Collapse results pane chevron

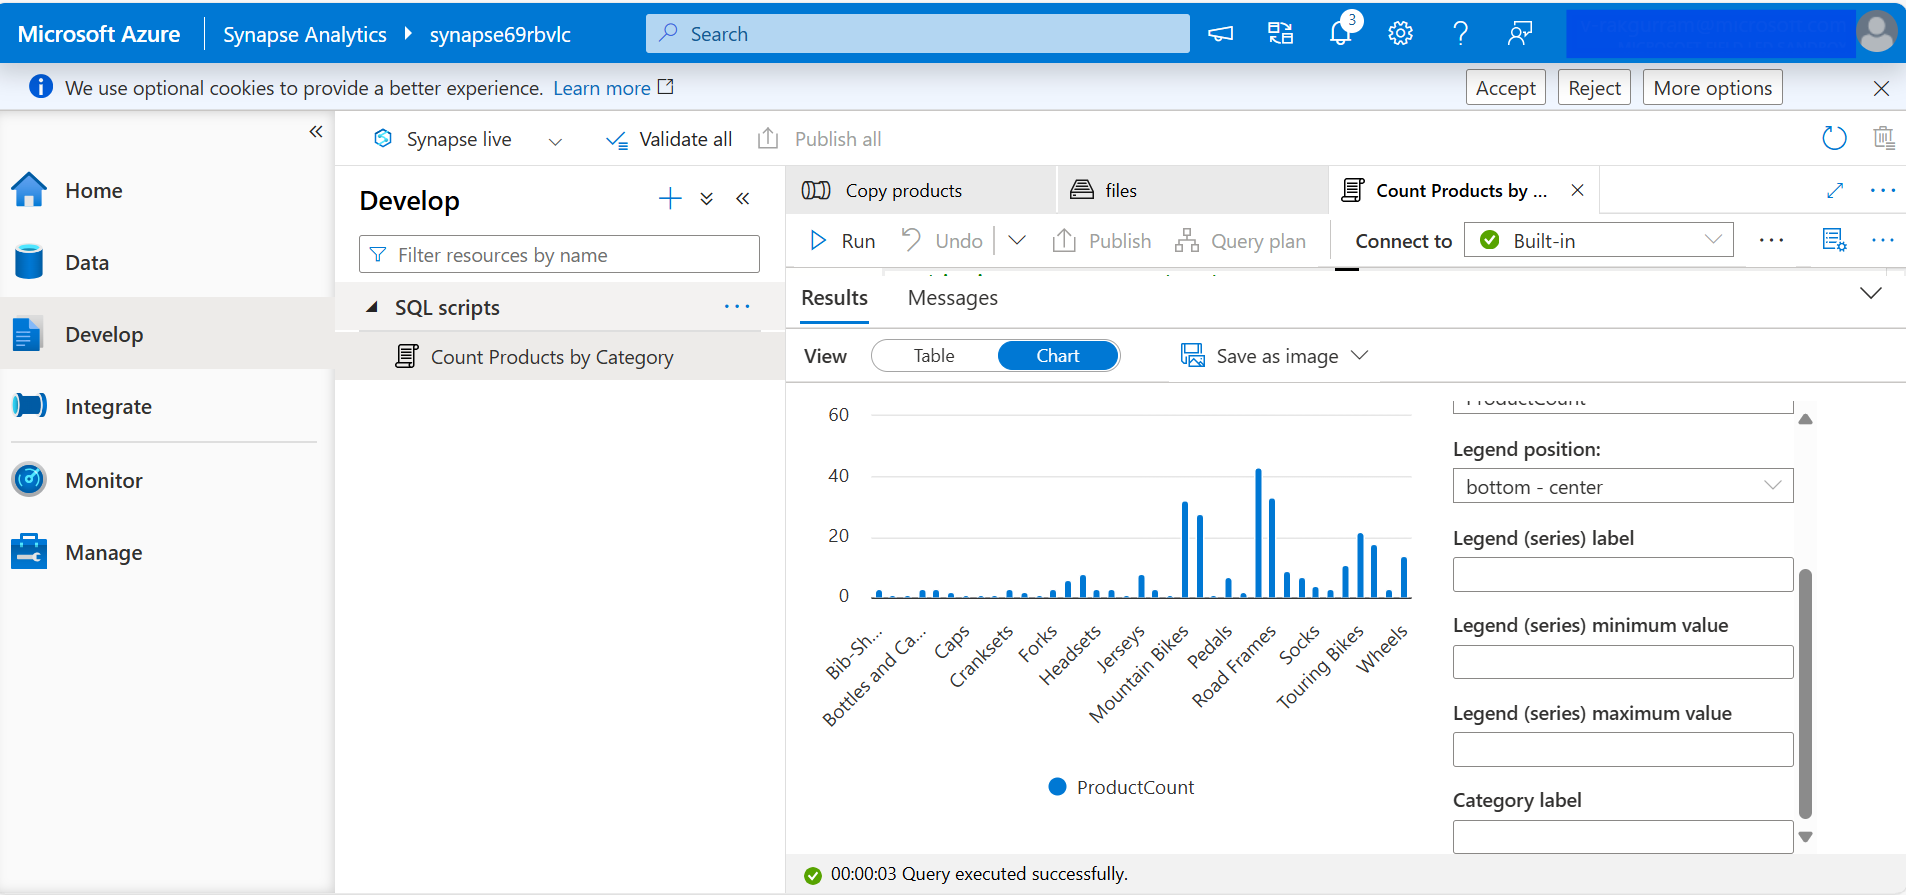pyautogui.click(x=1870, y=293)
